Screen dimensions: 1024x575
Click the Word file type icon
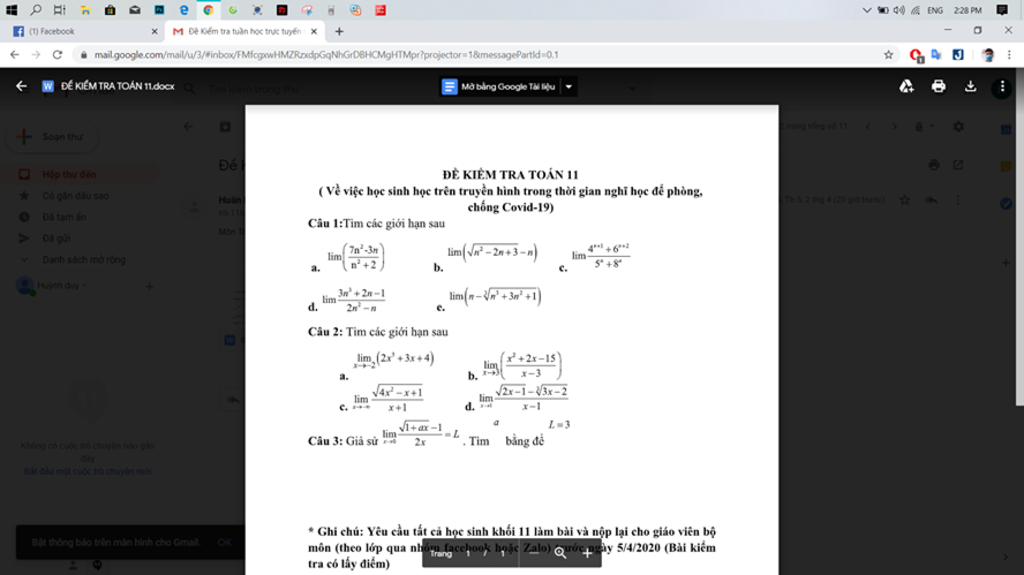48,86
